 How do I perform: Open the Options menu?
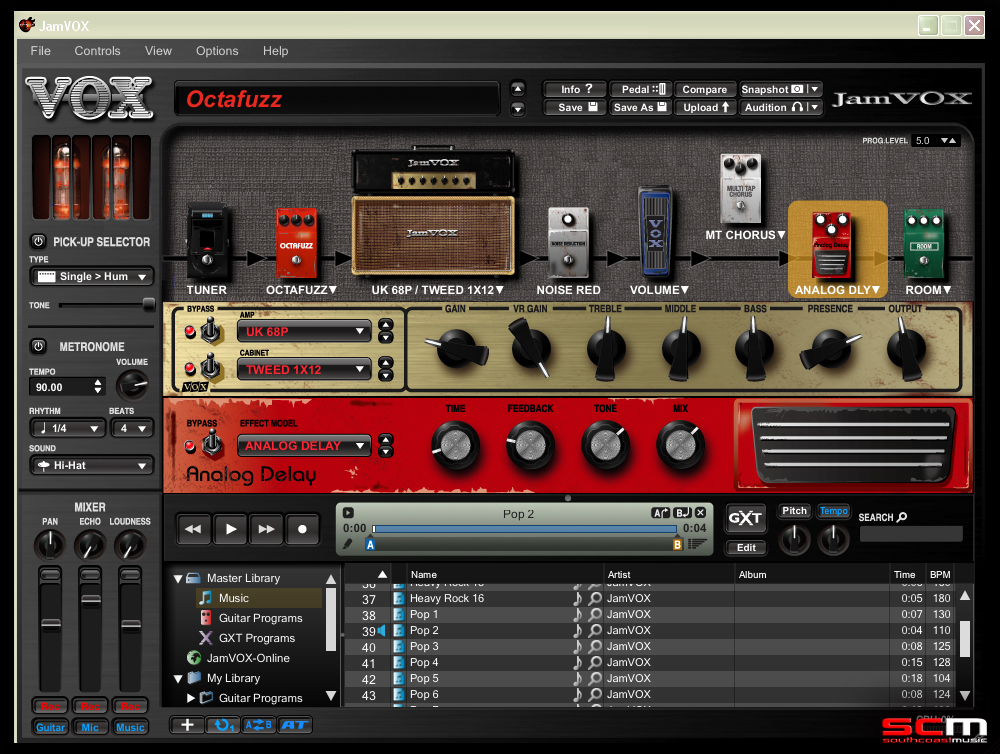click(x=217, y=50)
